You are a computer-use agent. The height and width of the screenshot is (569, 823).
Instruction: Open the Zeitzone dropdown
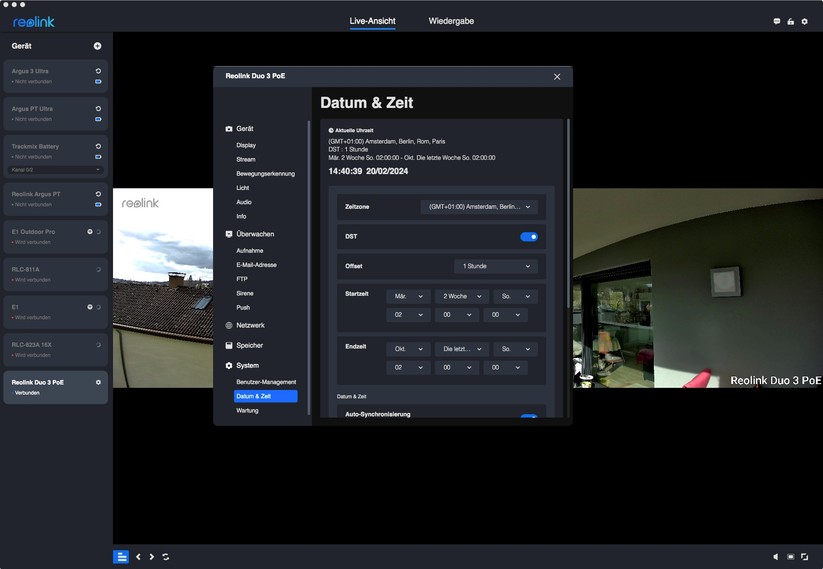click(479, 207)
